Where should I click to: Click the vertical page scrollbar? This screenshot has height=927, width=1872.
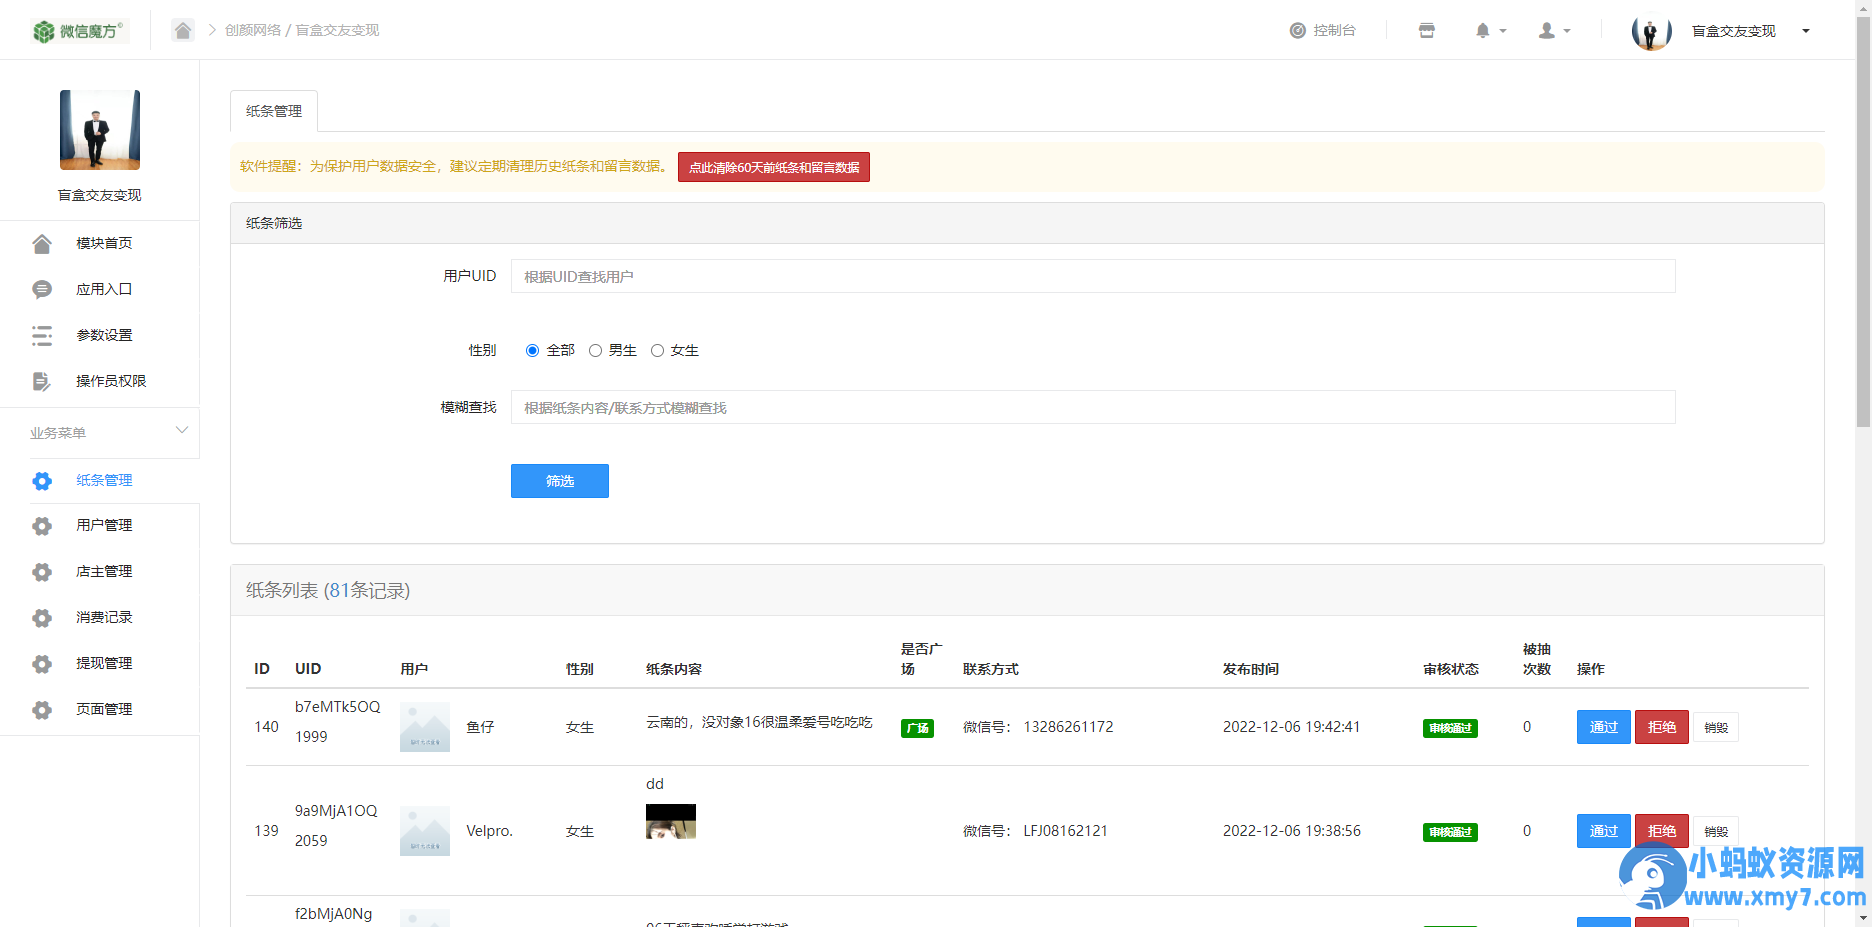click(x=1863, y=220)
